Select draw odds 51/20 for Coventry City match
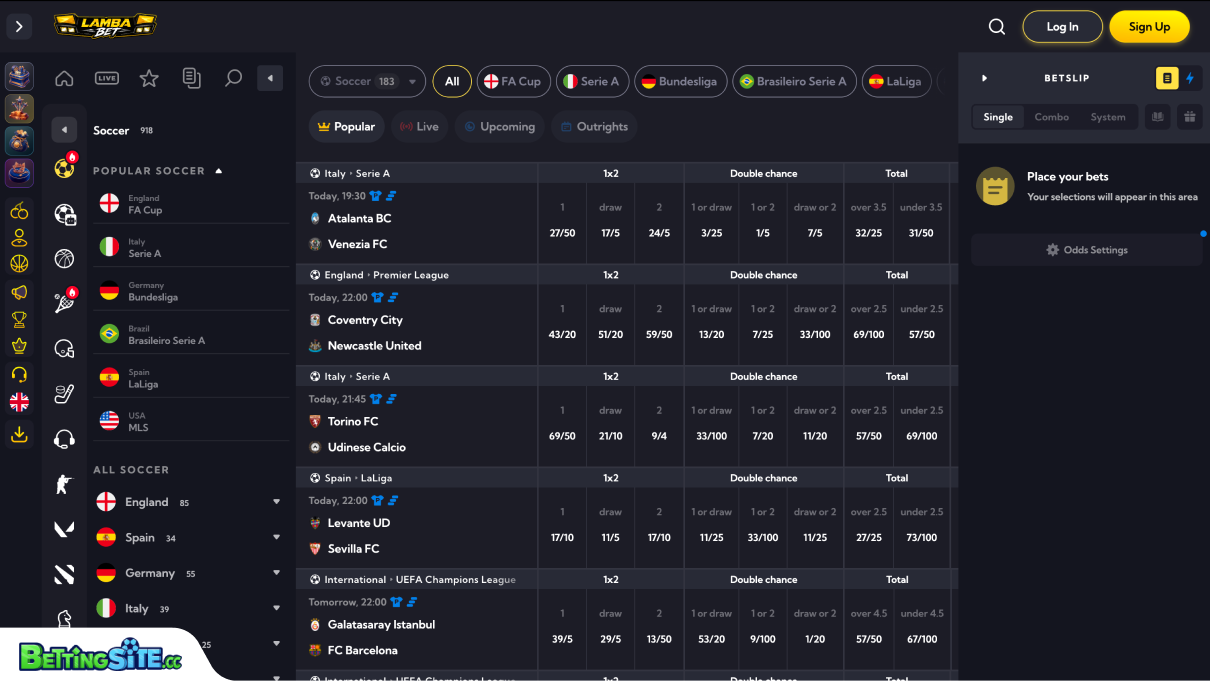 click(610, 334)
